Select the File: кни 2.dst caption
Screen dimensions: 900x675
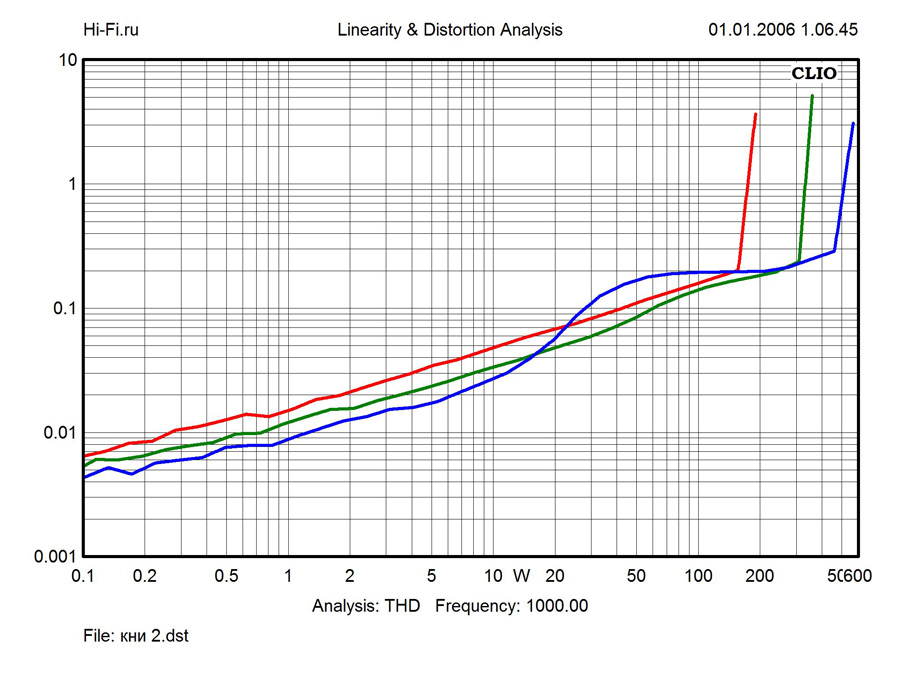coord(136,636)
